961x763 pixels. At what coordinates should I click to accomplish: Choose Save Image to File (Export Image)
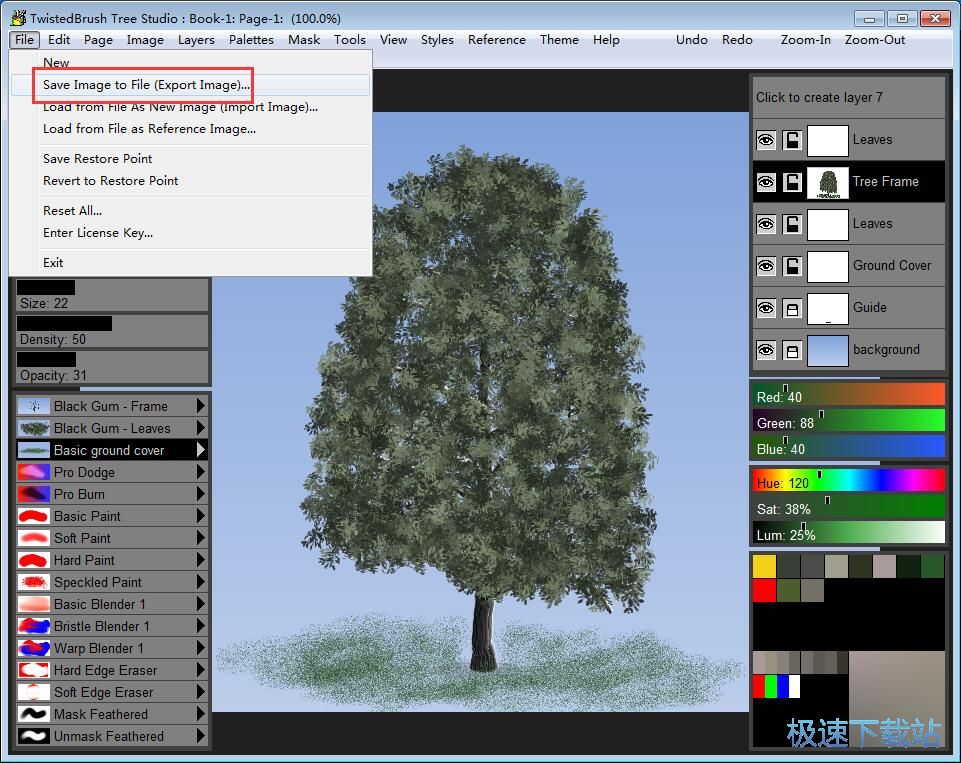[x=190, y=85]
